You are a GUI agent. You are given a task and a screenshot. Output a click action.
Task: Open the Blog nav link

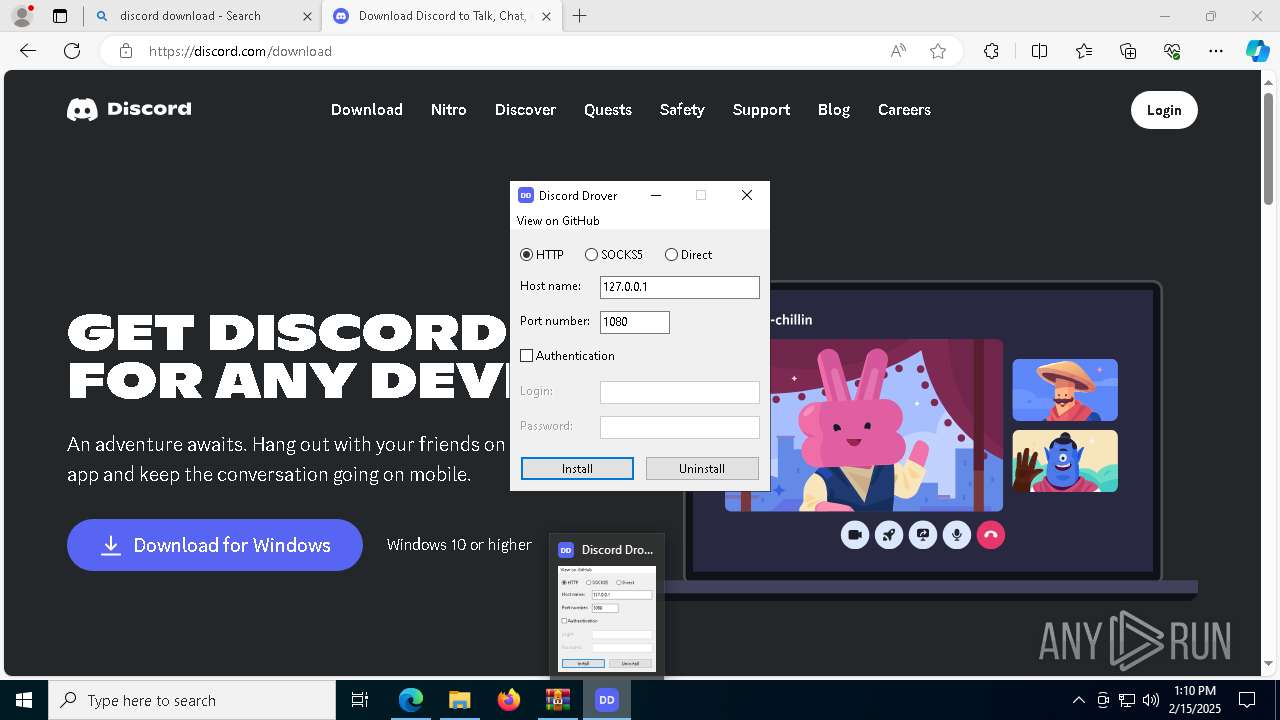click(834, 110)
